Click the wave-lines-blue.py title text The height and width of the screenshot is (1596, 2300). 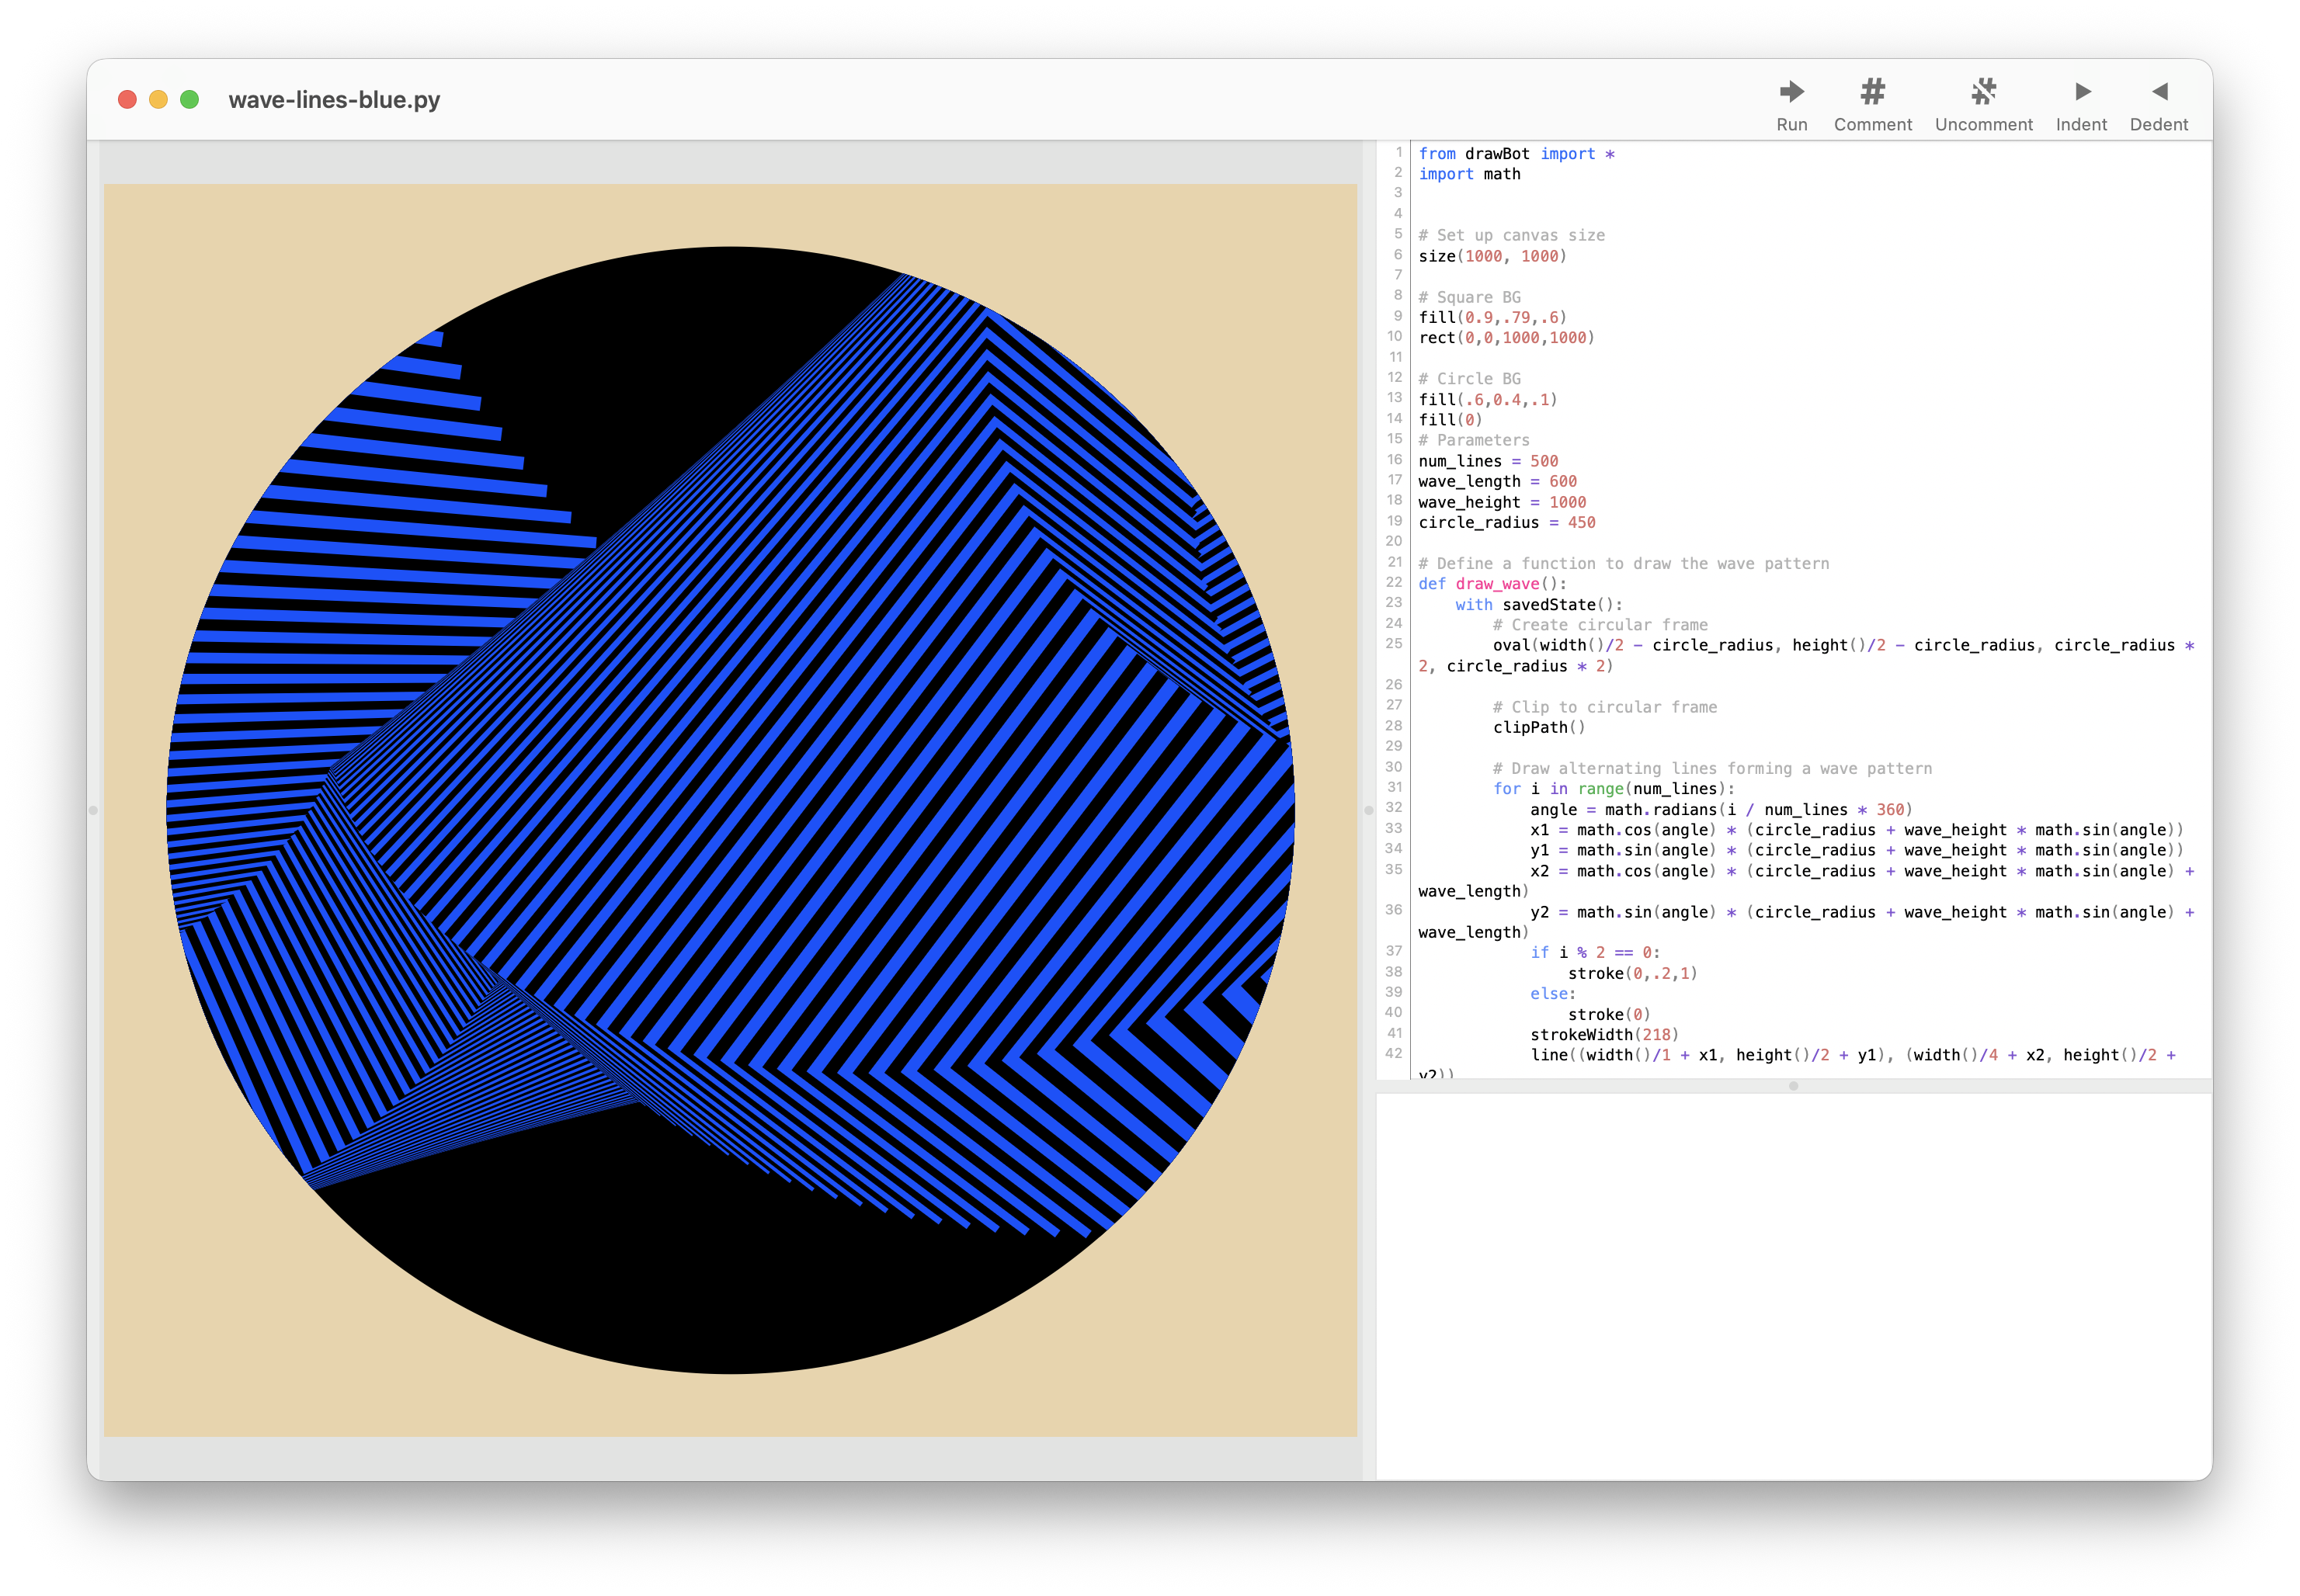(335, 99)
